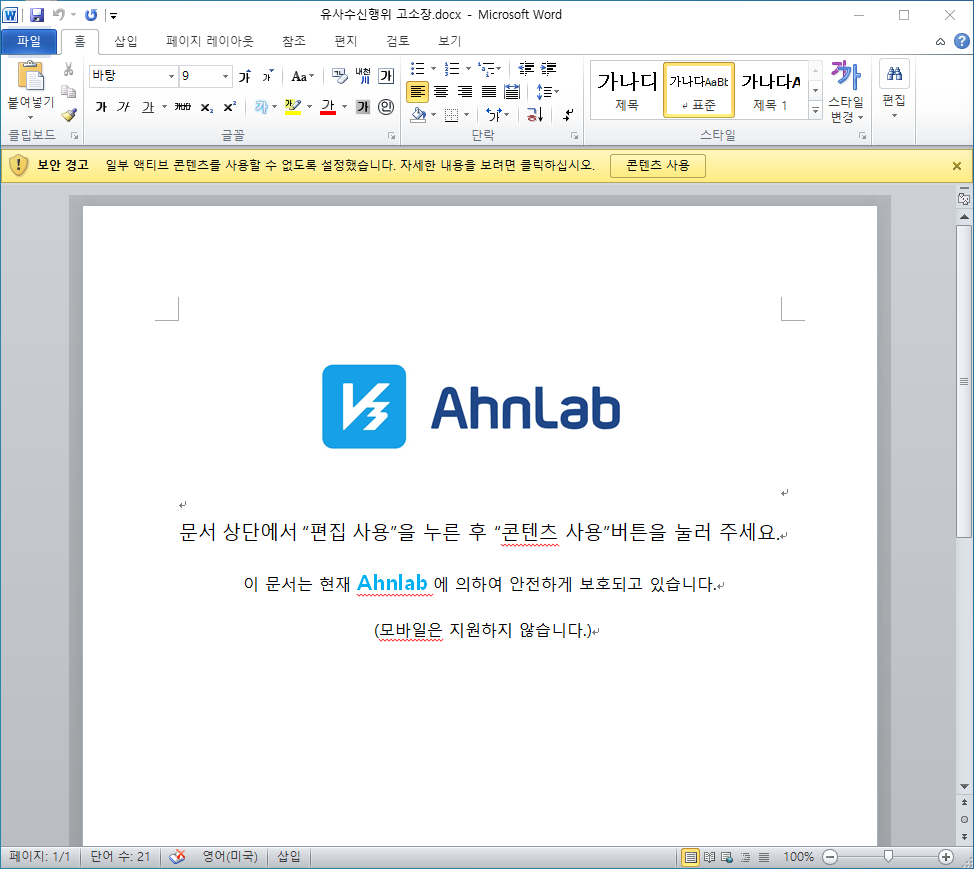The width and height of the screenshot is (974, 869).
Task: Open line spacing dropdown
Action: pyautogui.click(x=547, y=92)
